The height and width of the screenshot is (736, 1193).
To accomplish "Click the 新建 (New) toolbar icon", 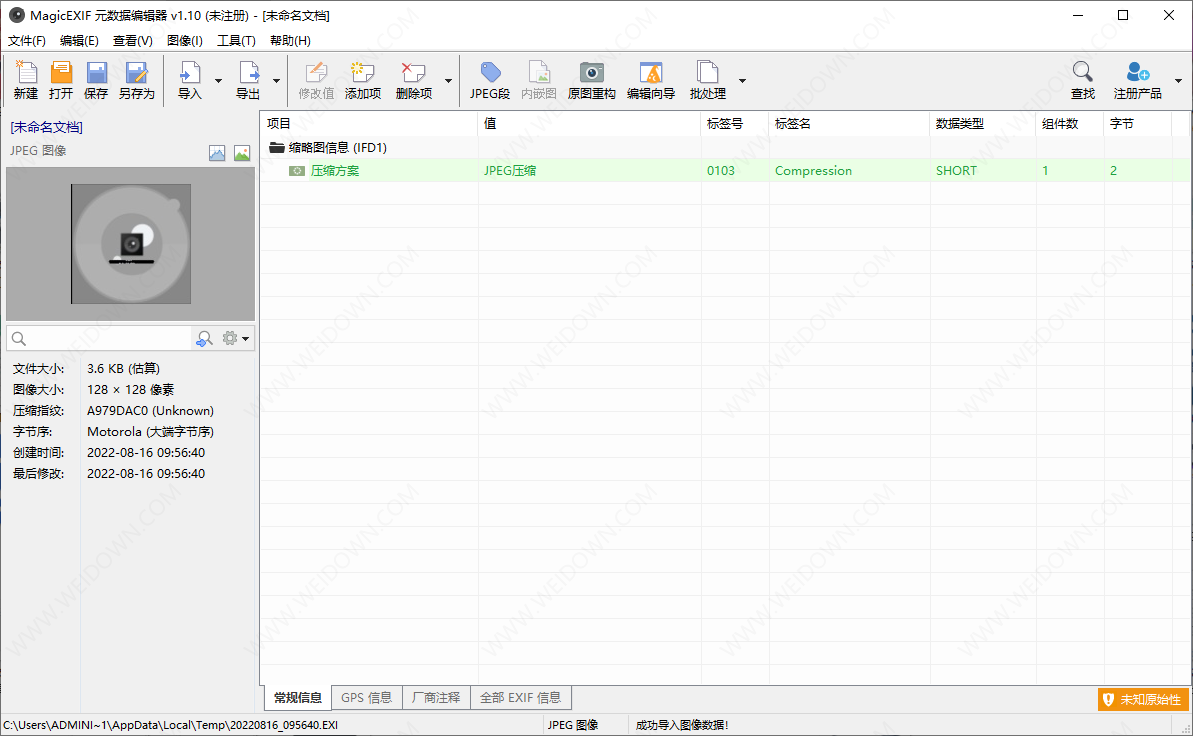I will 26,72.
